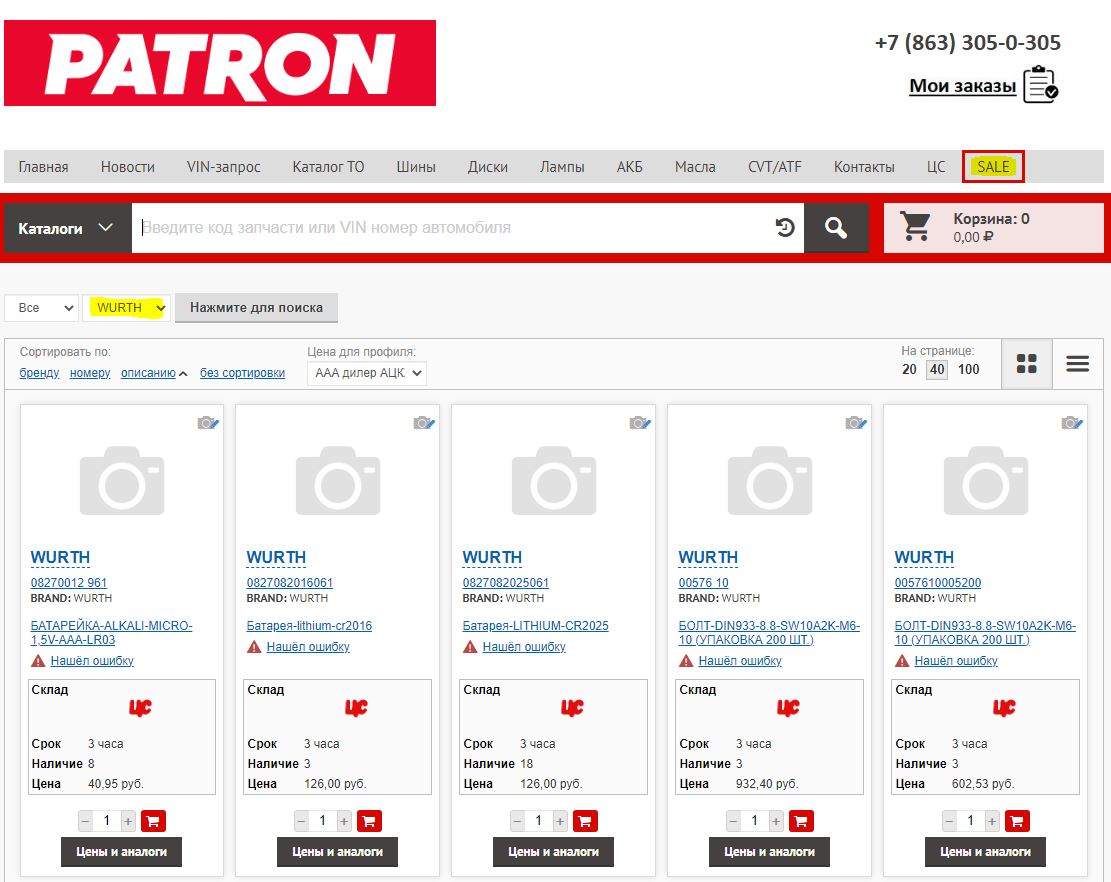The height and width of the screenshot is (882, 1111).
Task: Click ЦС warehouse logo on 08270012 961 card
Action: pos(140,707)
